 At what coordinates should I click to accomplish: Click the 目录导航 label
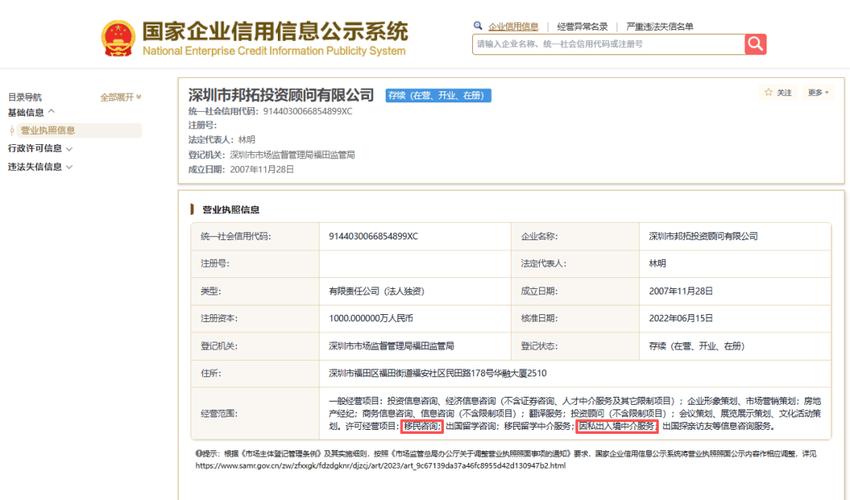[24, 97]
